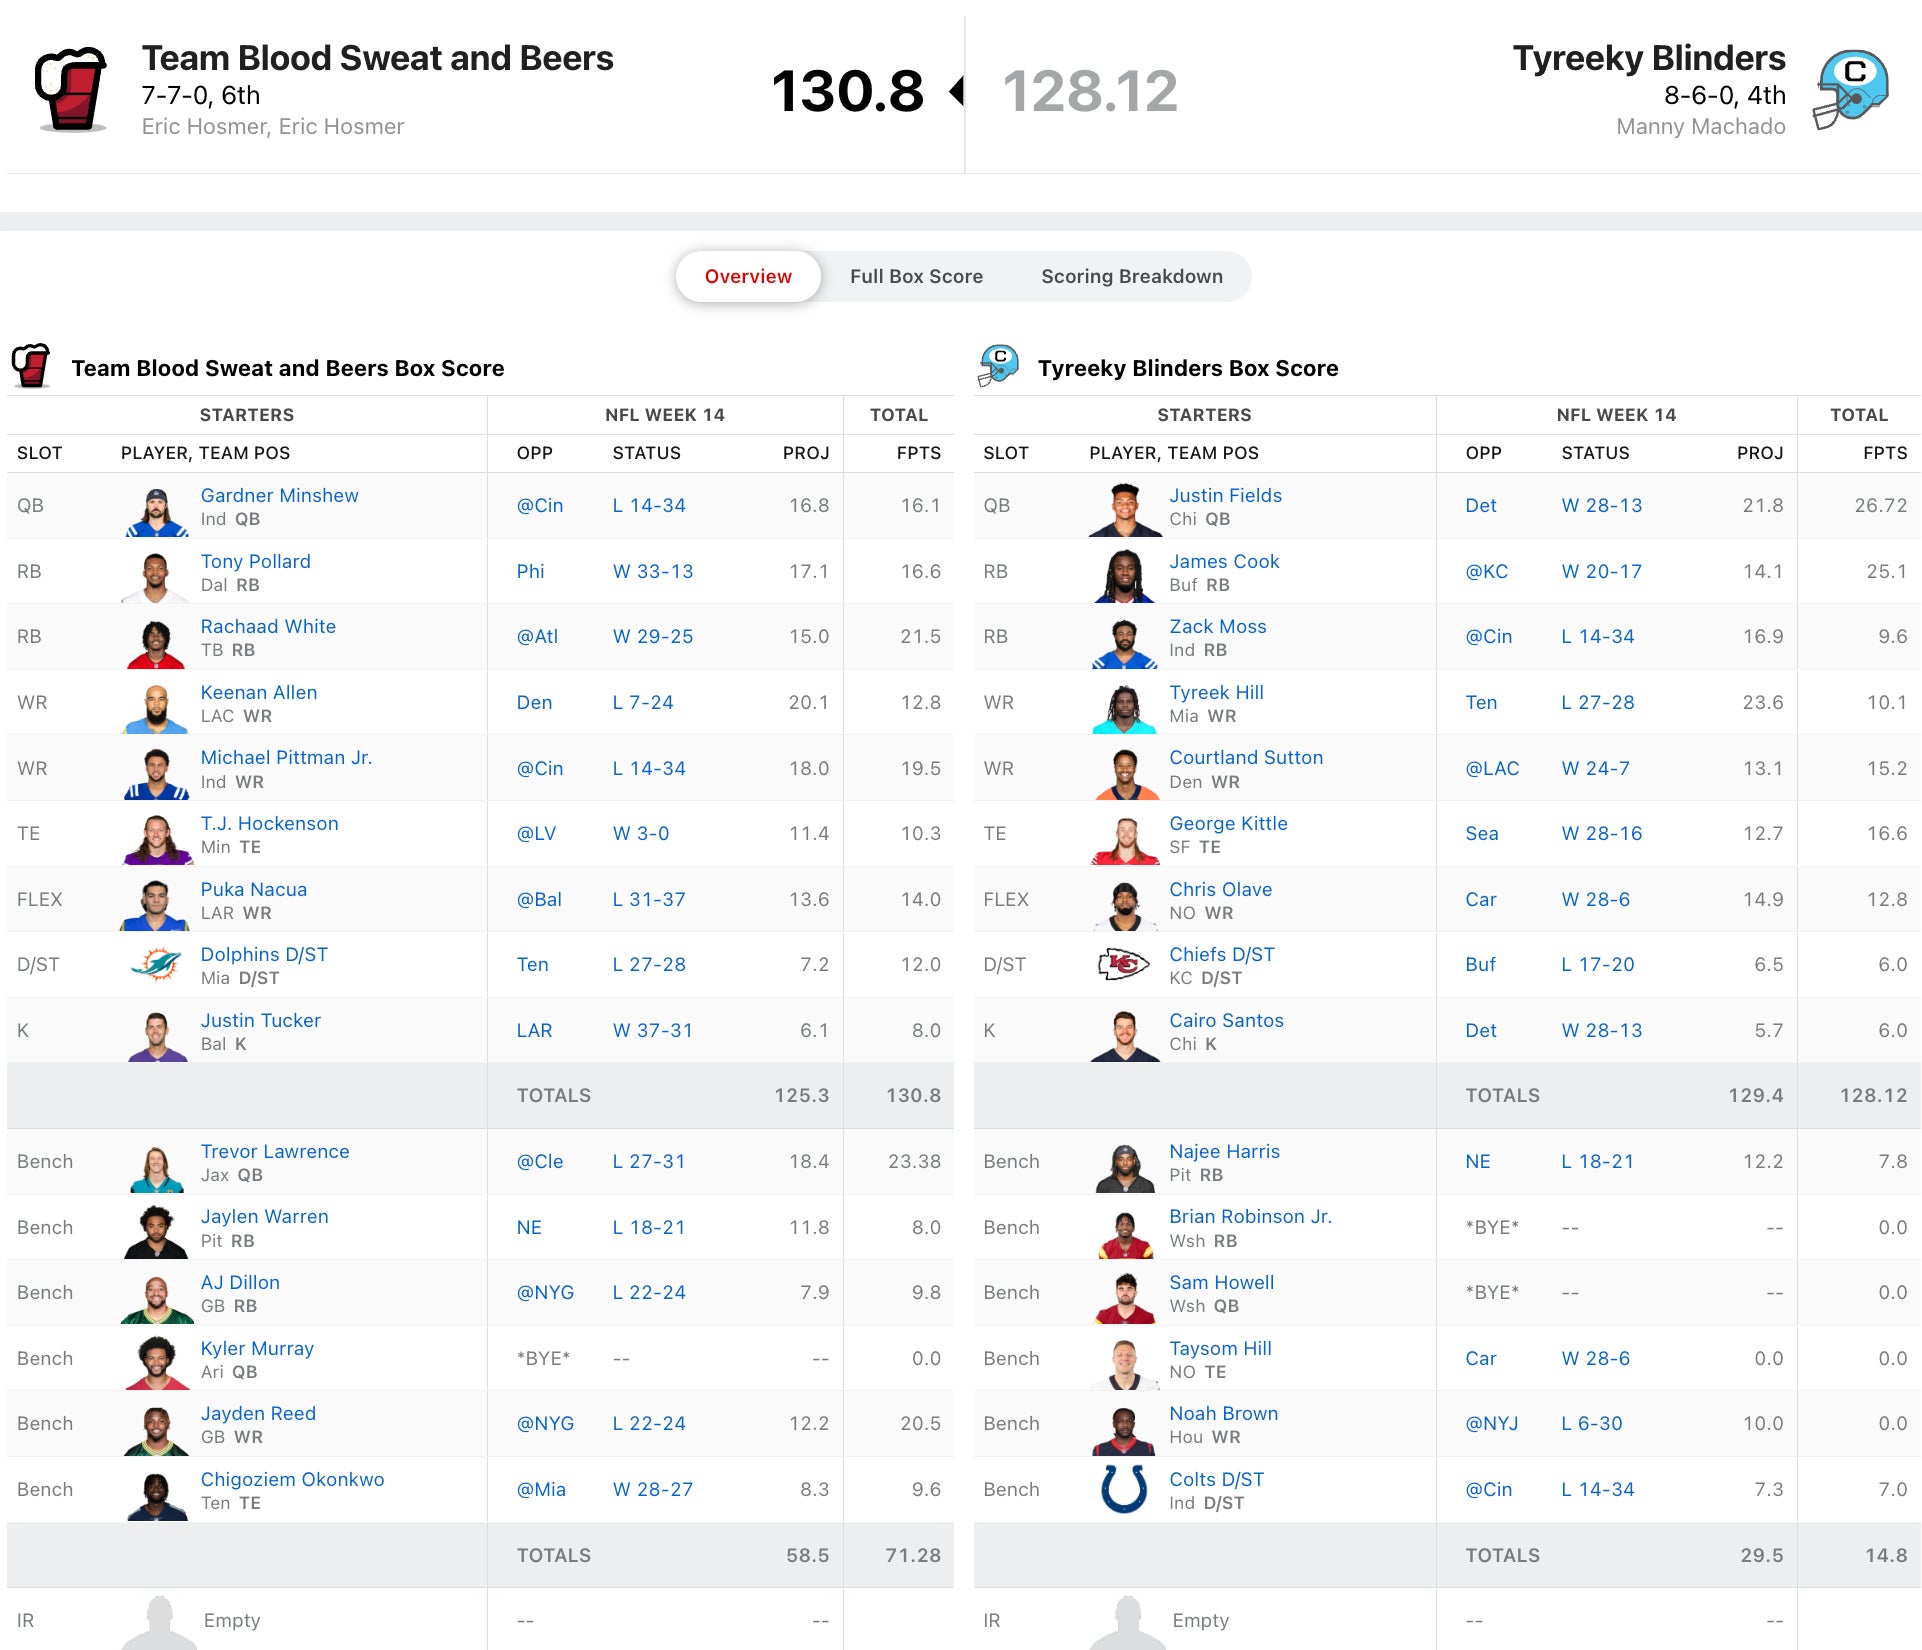Click the W 33-13 game status link

point(652,571)
